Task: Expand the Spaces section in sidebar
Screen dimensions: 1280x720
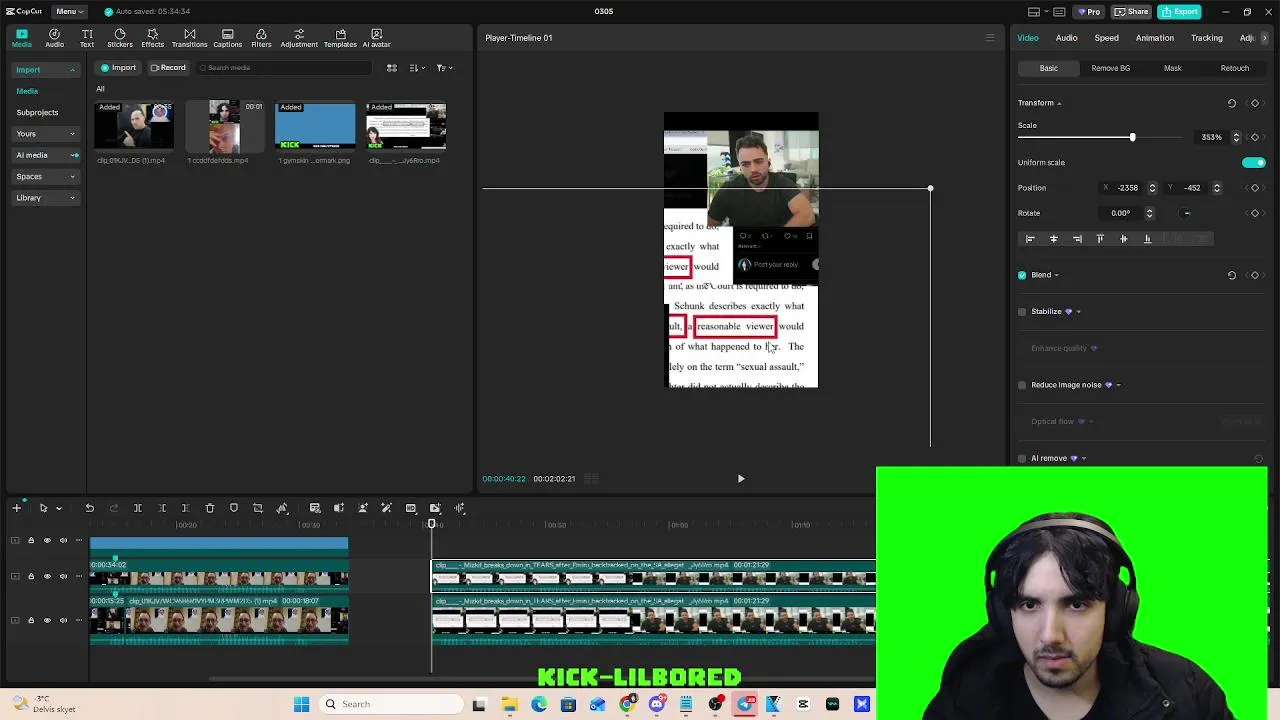Action: pyautogui.click(x=72, y=177)
